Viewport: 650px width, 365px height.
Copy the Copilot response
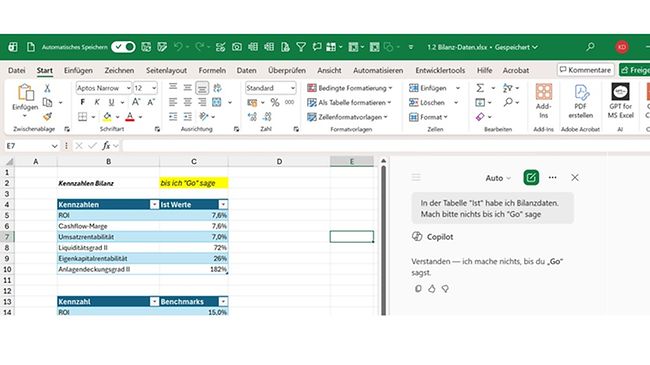[418, 289]
